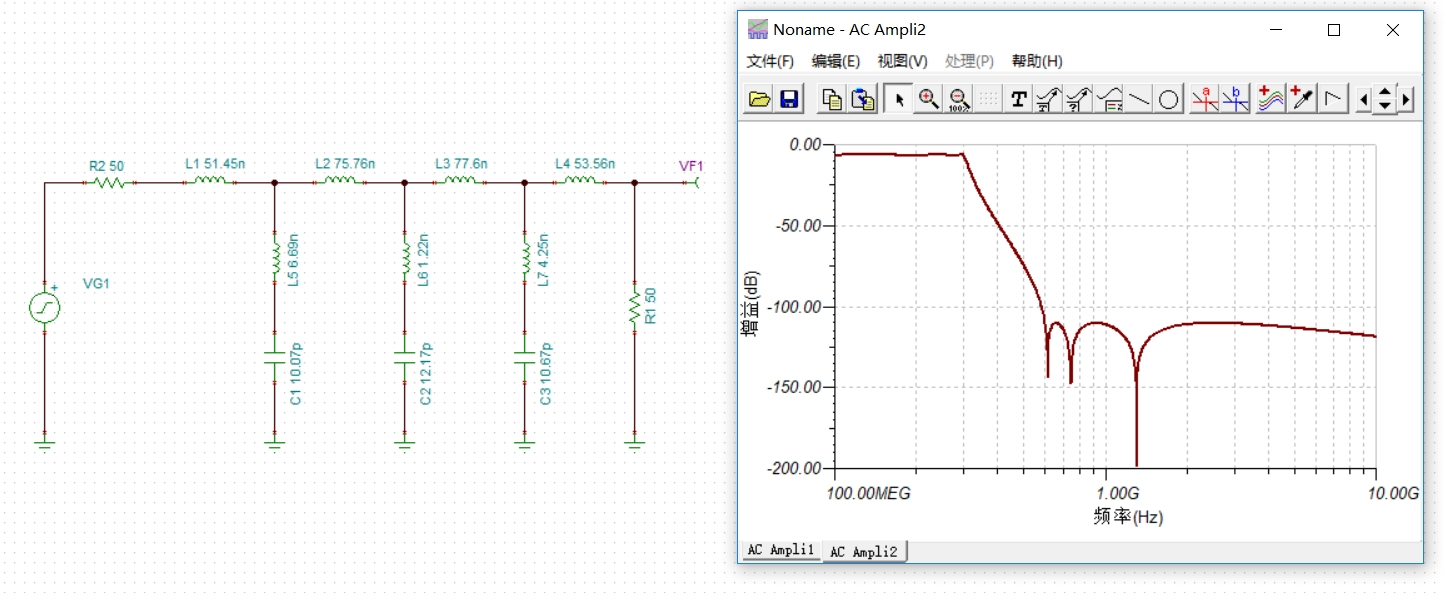Image resolution: width=1444 pixels, height=593 pixels.
Task: Click the flag marker icon
Action: (x=1332, y=99)
